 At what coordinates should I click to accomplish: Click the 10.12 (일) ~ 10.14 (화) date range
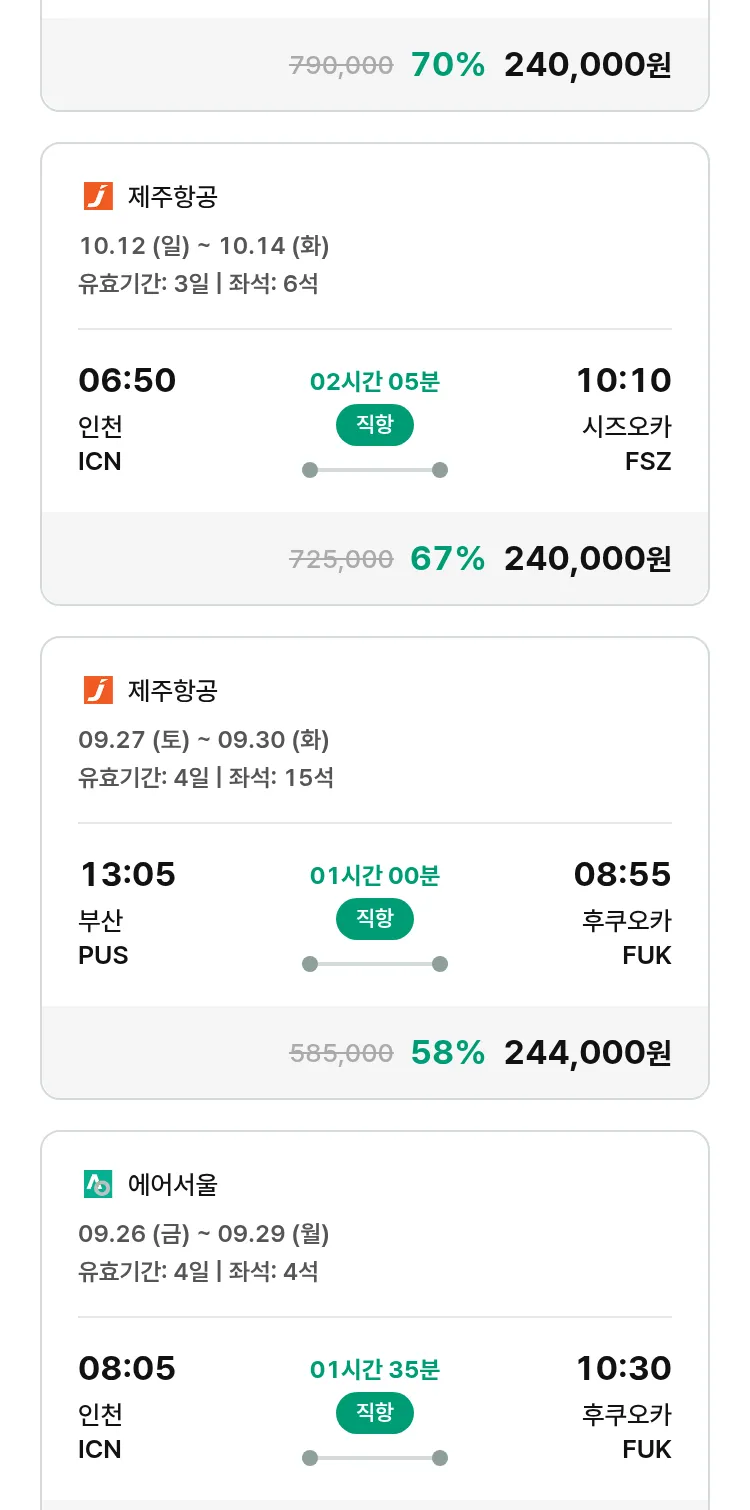tap(204, 246)
